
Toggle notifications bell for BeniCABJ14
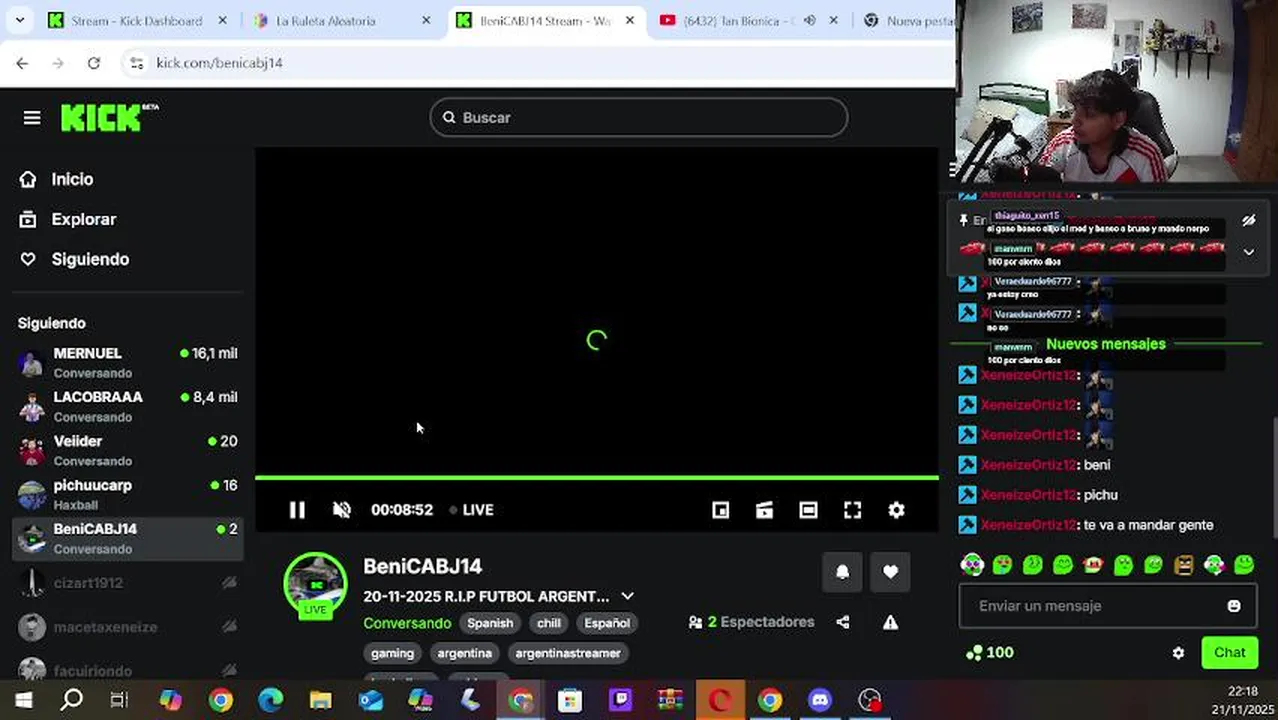[x=842, y=572]
